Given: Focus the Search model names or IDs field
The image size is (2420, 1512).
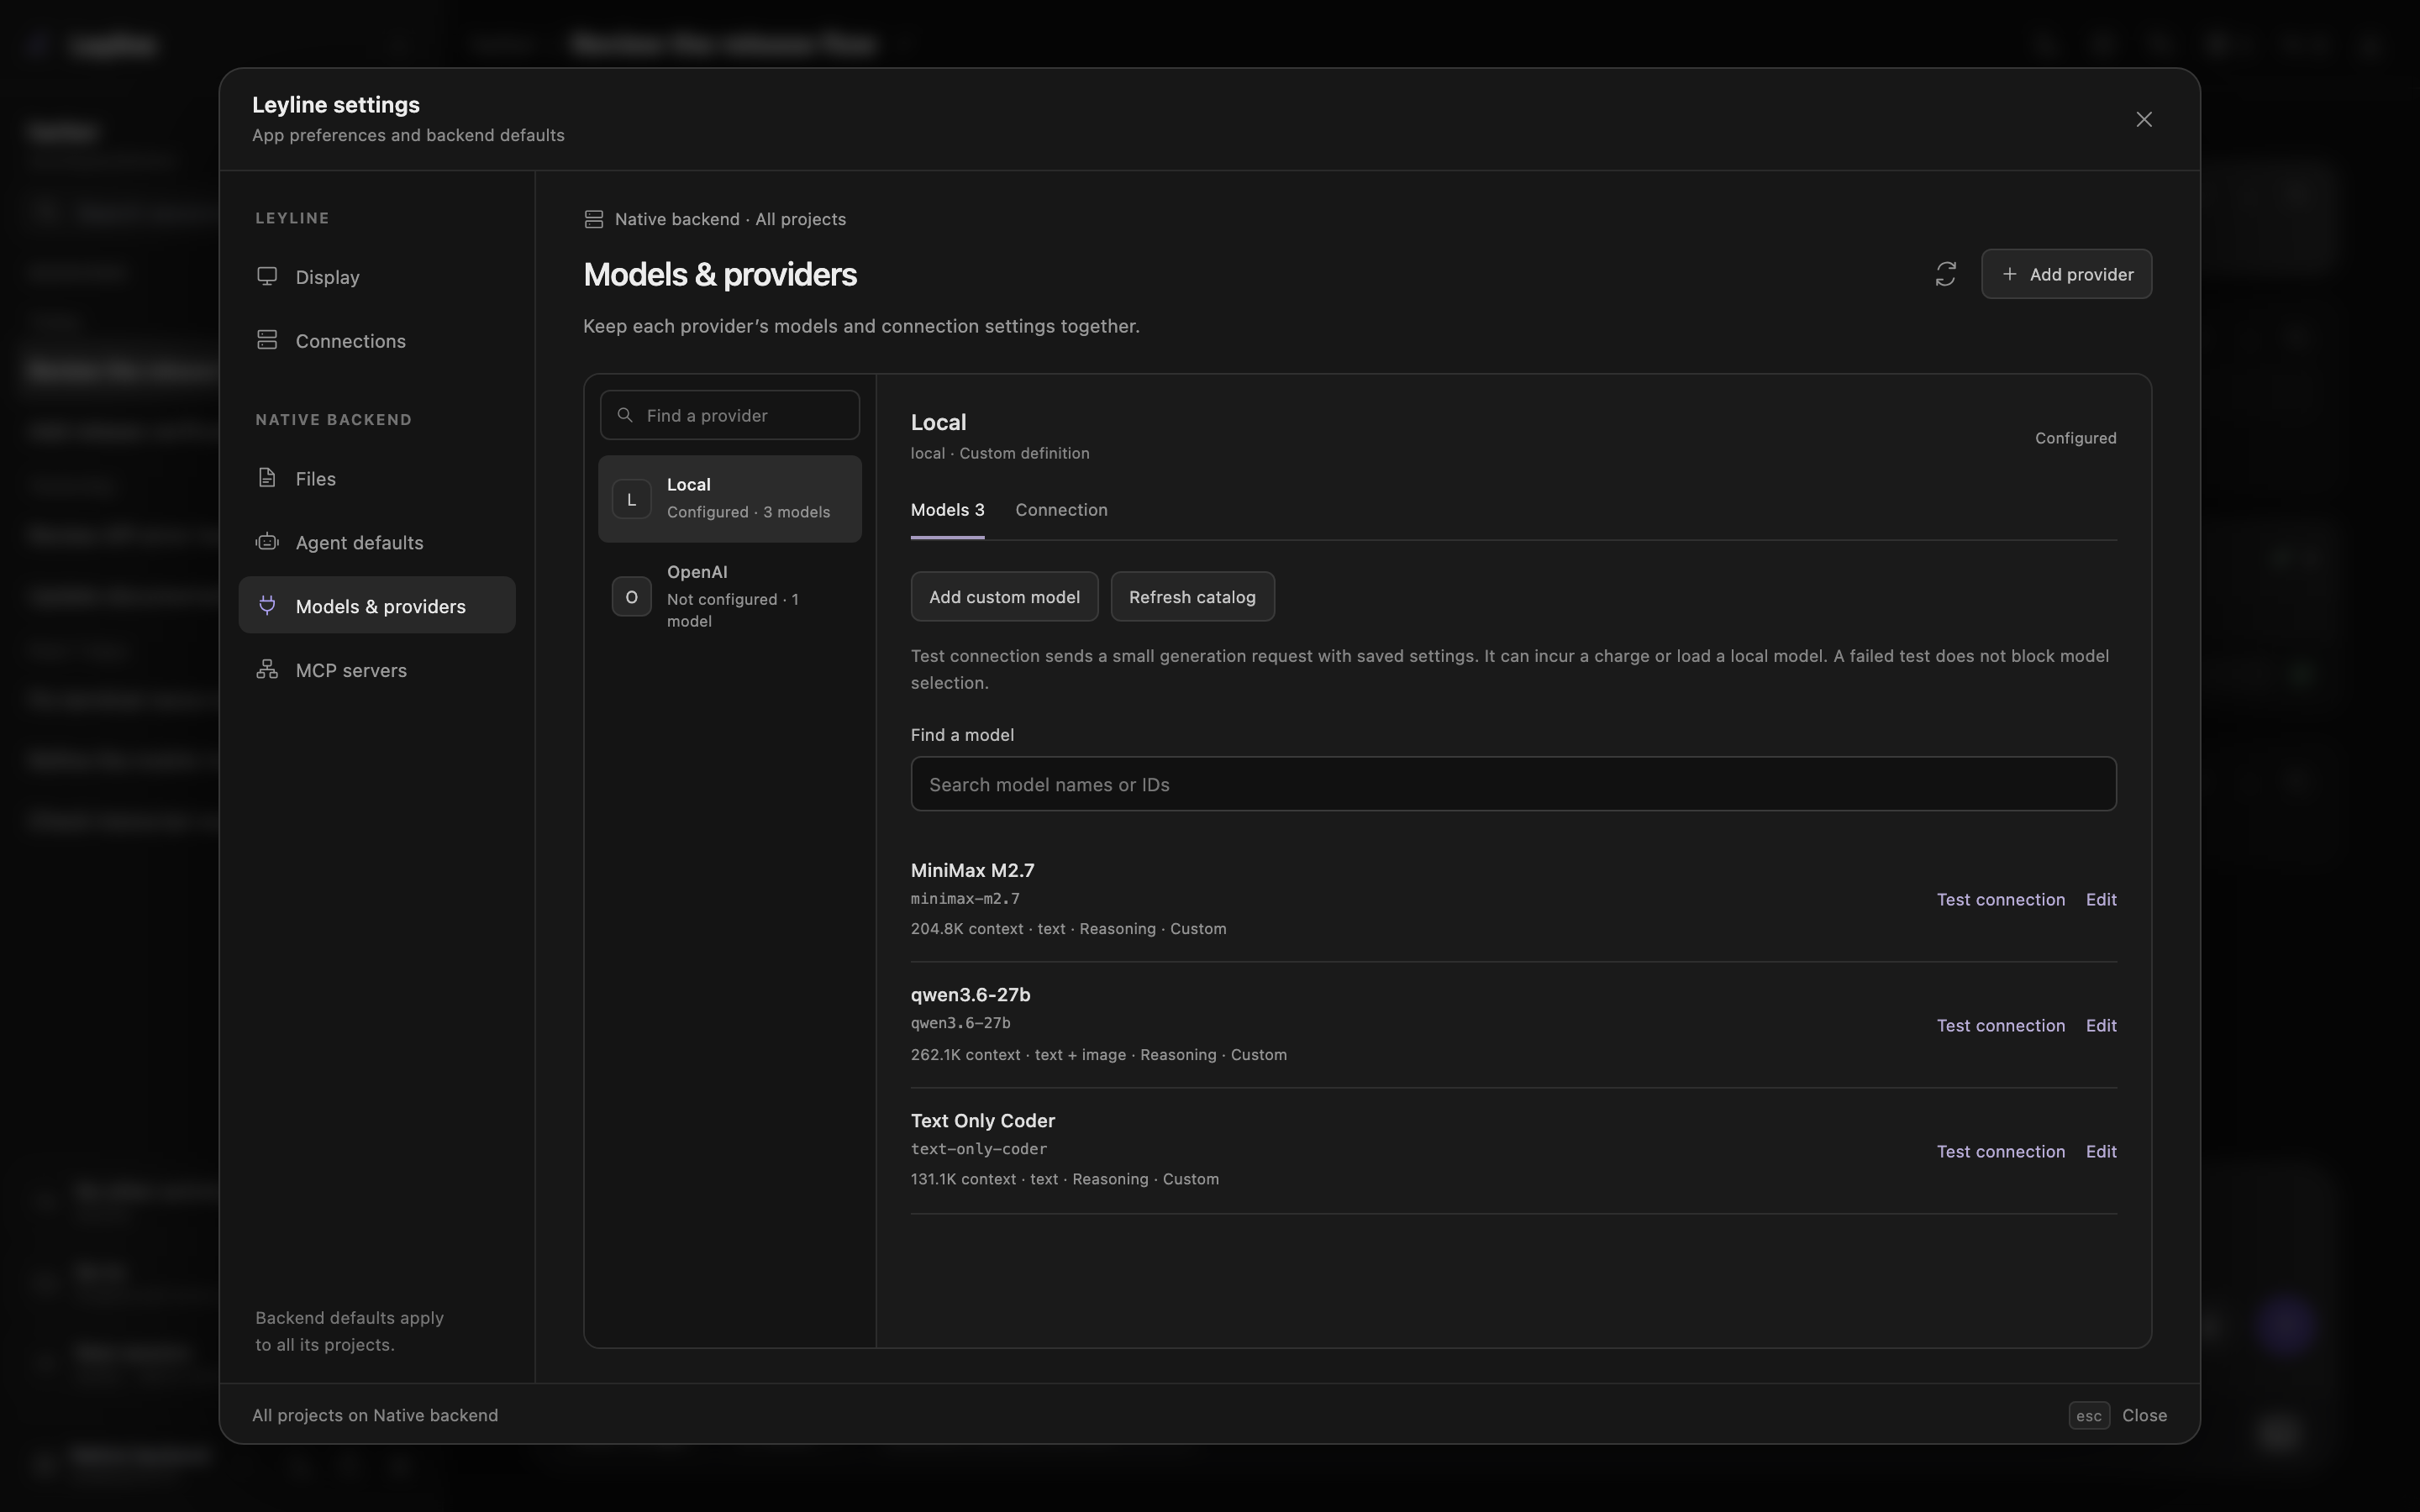Looking at the screenshot, I should tap(1513, 784).
